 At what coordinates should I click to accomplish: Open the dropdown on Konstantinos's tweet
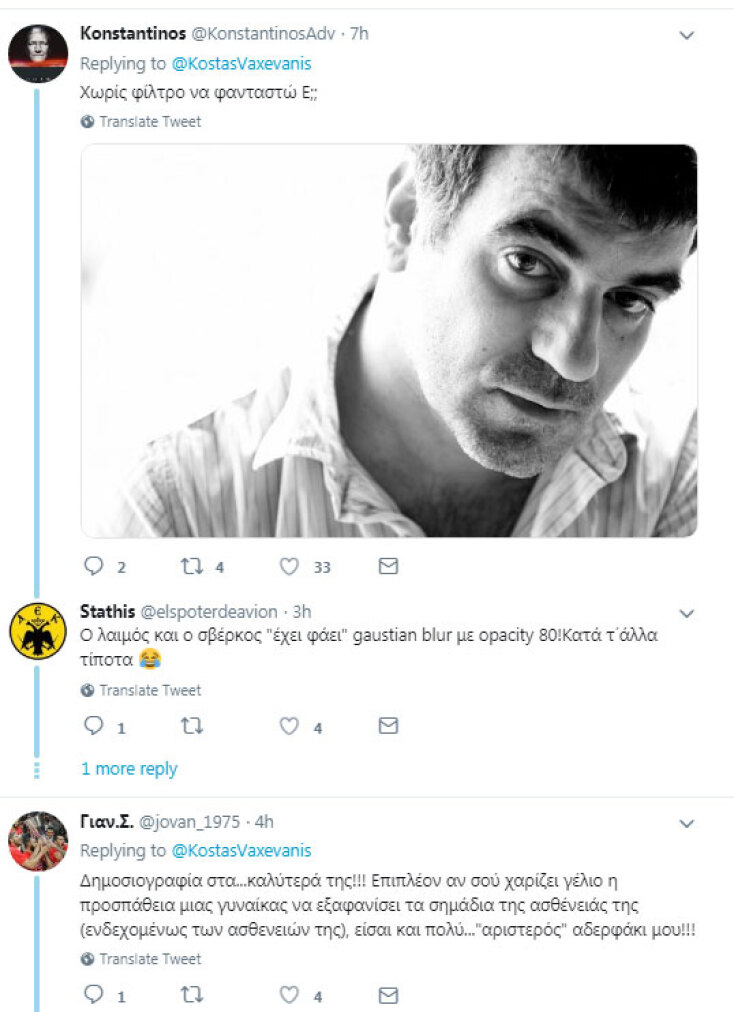click(x=687, y=34)
